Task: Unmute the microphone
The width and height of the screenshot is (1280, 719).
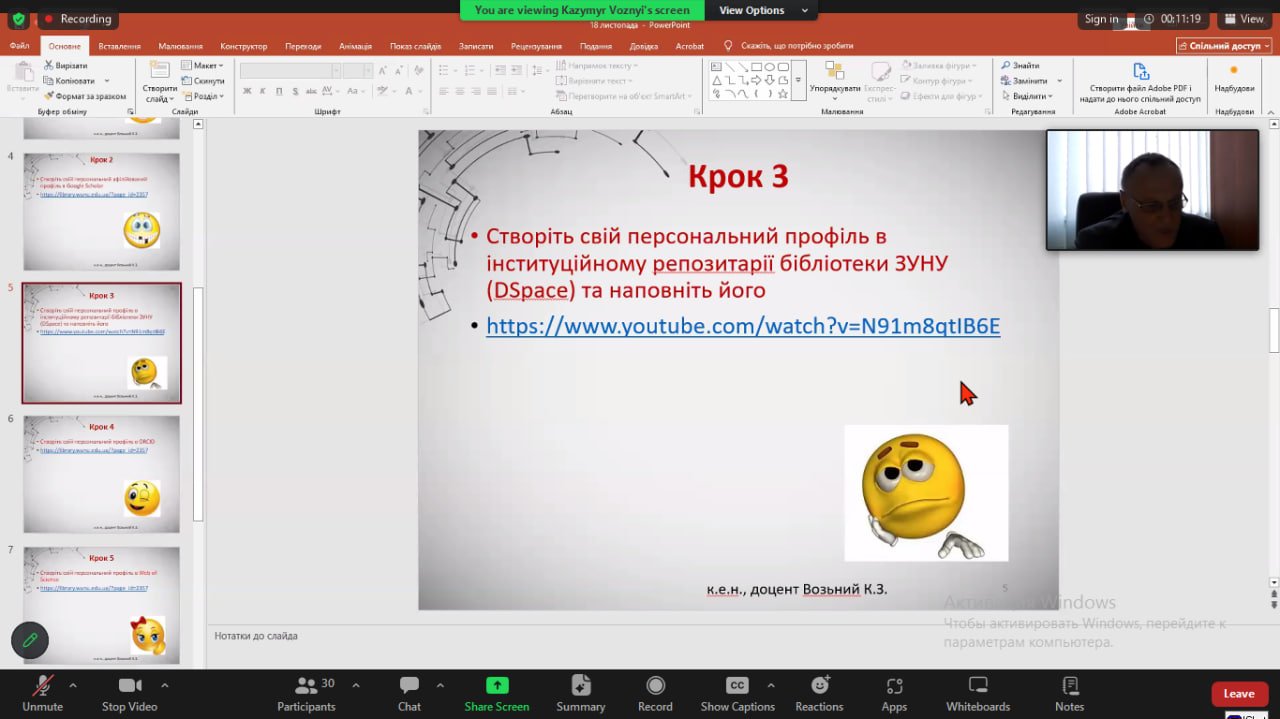Action: point(42,693)
